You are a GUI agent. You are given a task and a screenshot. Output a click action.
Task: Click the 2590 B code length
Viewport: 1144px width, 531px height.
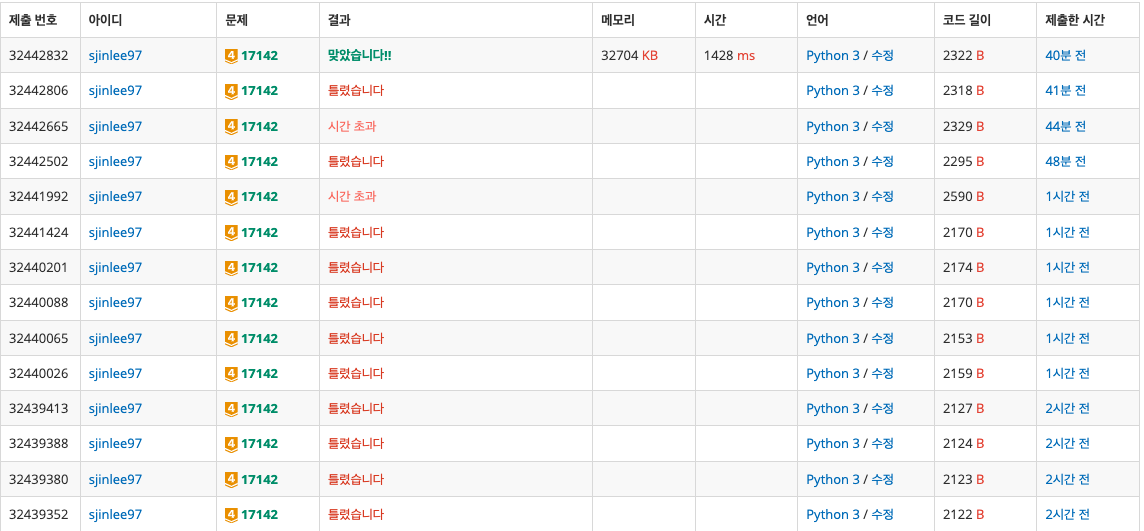[x=963, y=197]
